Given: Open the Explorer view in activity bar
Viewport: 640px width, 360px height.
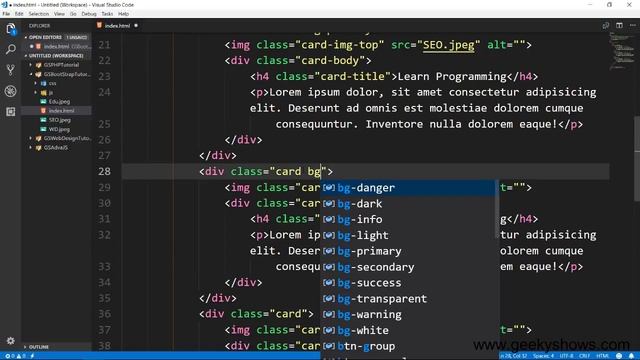Looking at the screenshot, I should [11, 29].
